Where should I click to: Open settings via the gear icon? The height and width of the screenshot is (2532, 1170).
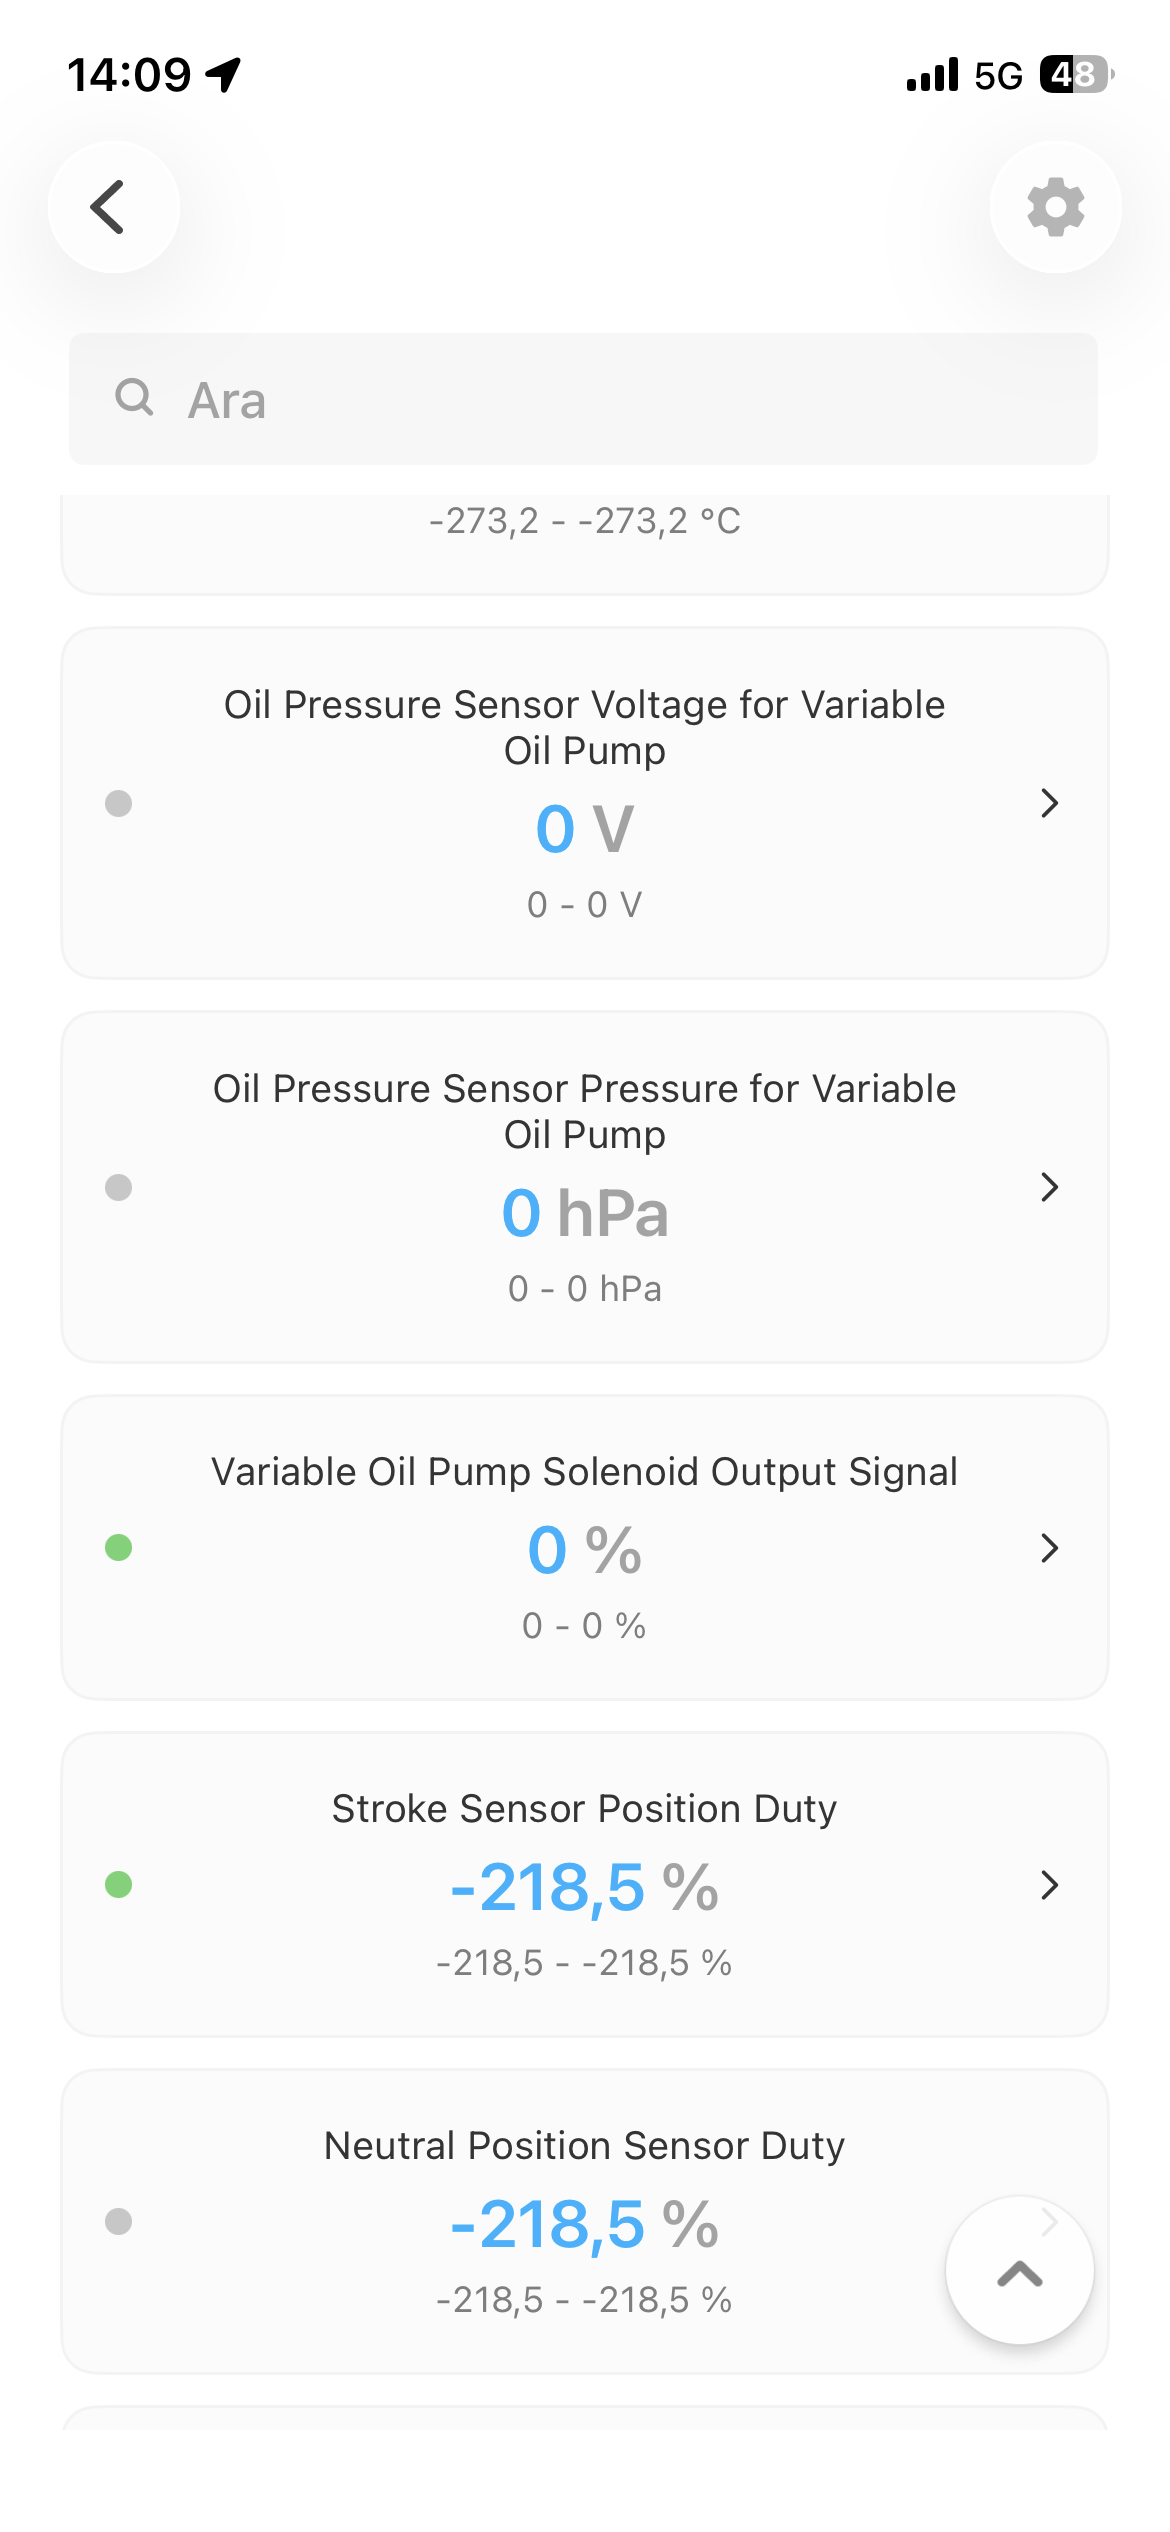[1056, 207]
